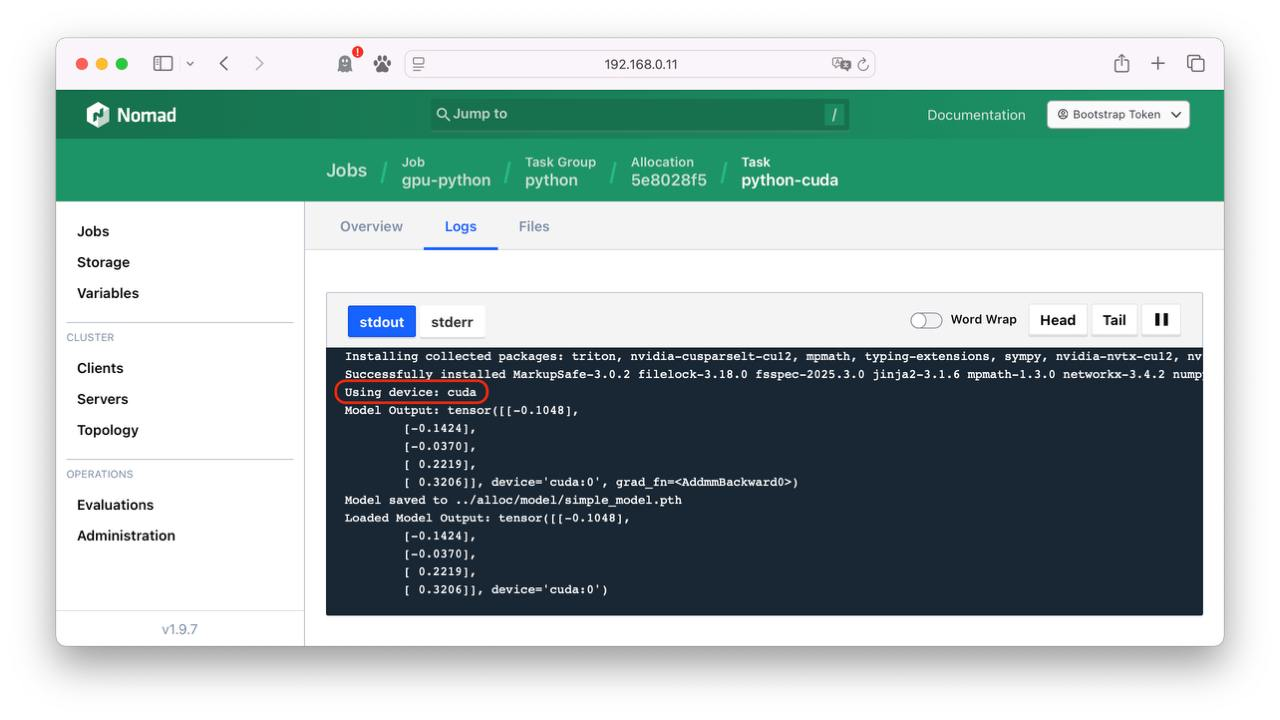Click the 'Installing collected packages' log line

[773, 356]
